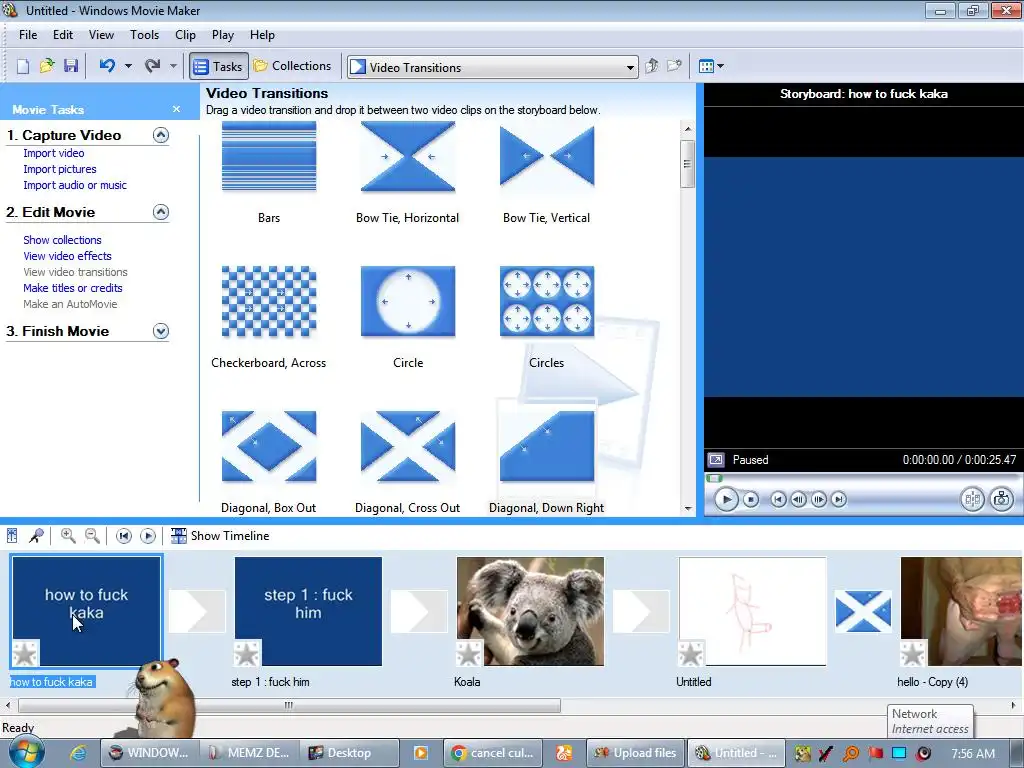
Task: Click Make titles or credits link
Action: click(72, 288)
